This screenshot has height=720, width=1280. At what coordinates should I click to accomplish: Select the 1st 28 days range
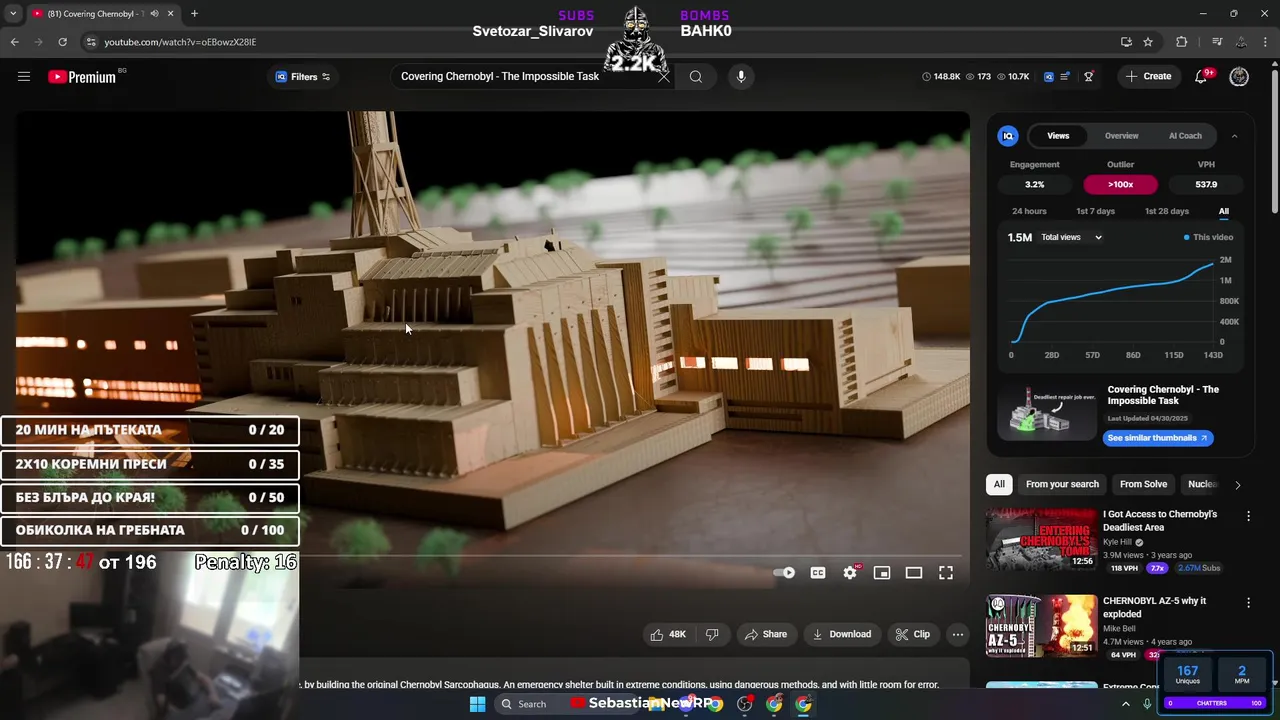tap(1166, 211)
